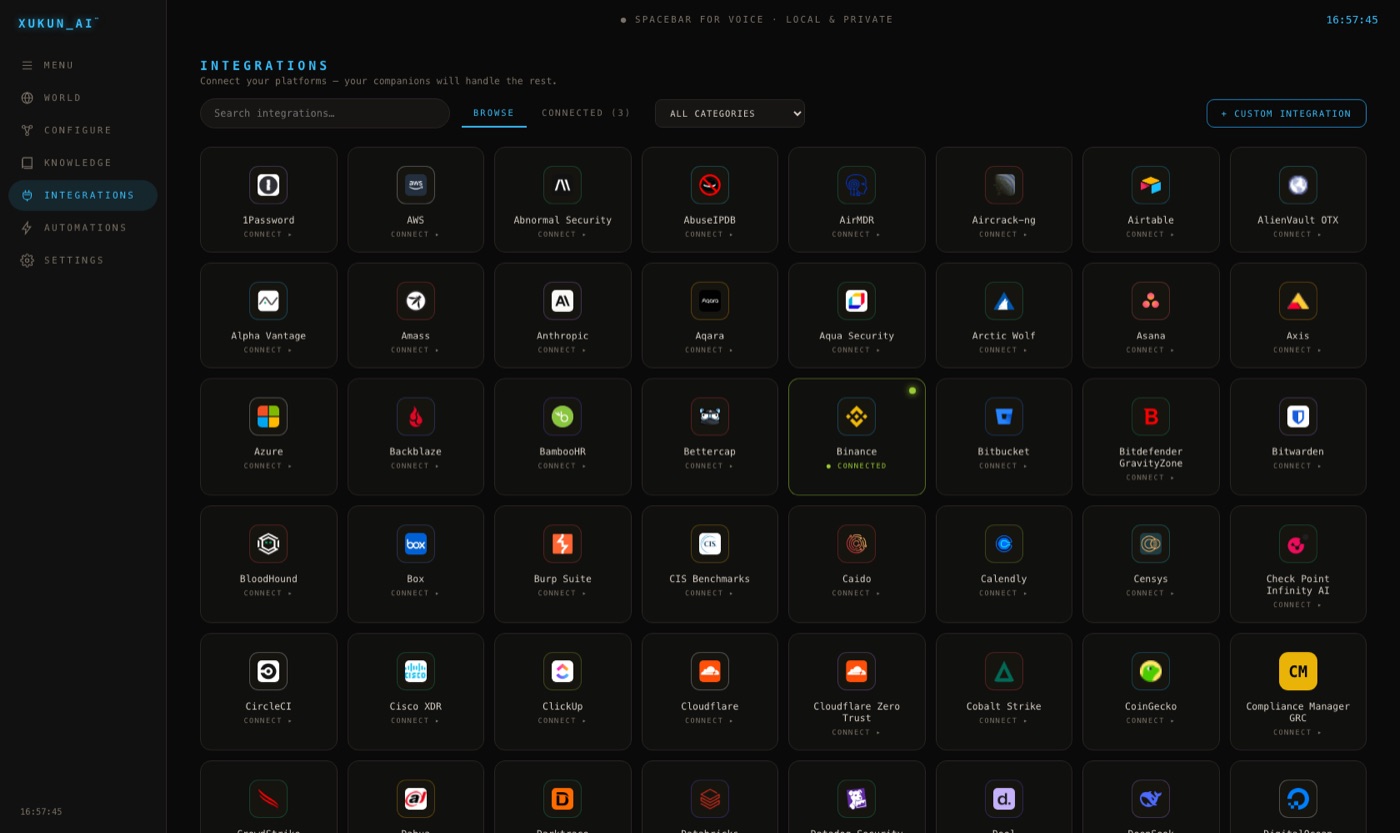Open the Axis icon
The height and width of the screenshot is (833, 1400).
tap(1298, 301)
